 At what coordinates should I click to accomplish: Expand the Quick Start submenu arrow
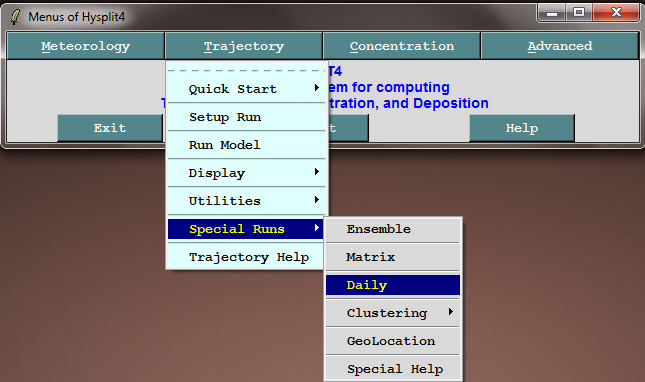tap(316, 88)
